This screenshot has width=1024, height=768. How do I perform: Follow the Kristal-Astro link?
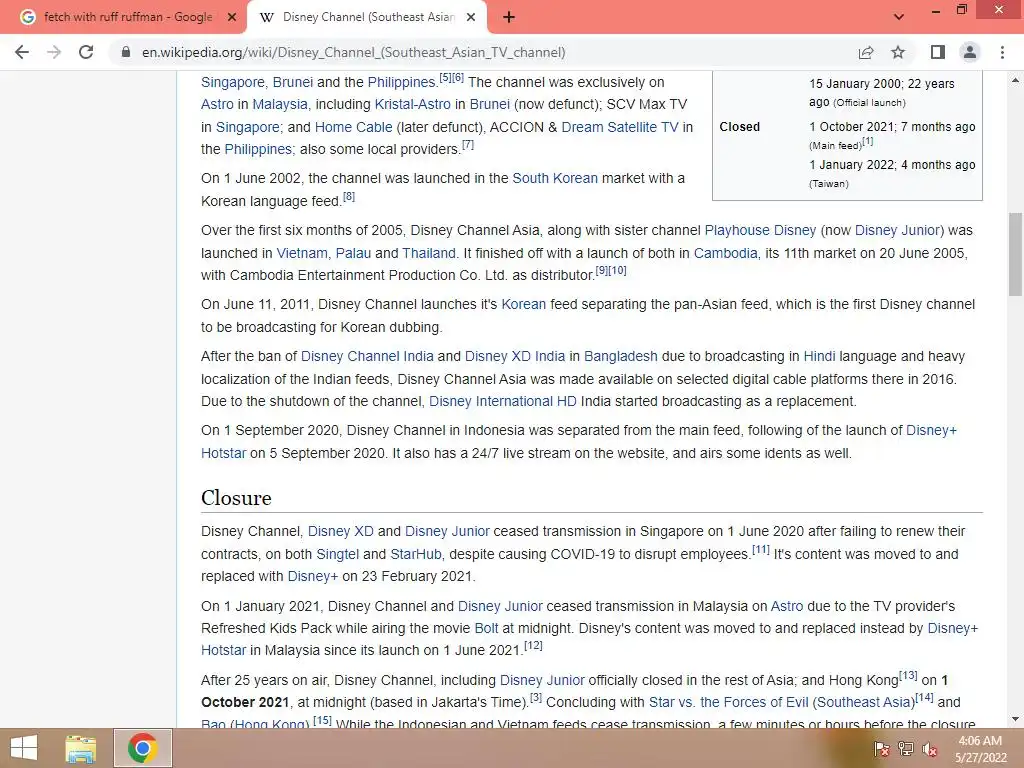point(412,104)
